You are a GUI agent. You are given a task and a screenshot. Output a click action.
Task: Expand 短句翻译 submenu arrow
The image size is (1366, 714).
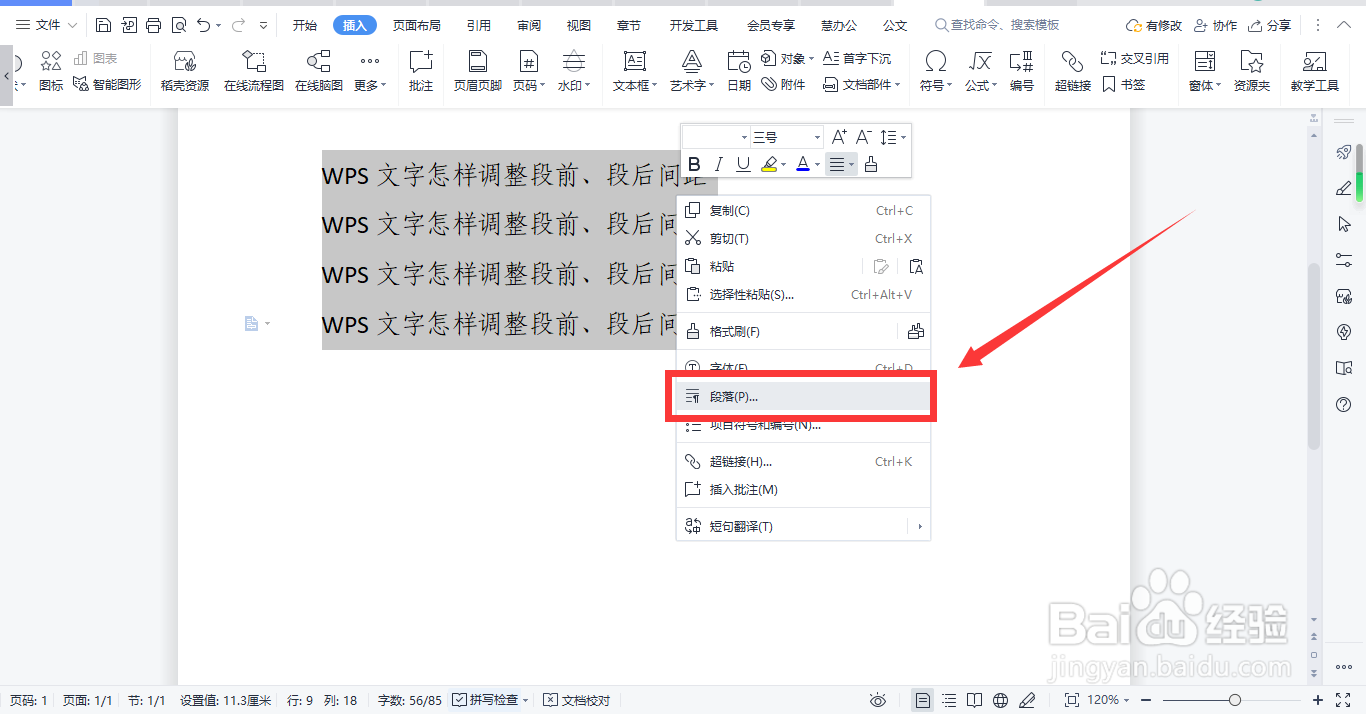919,526
